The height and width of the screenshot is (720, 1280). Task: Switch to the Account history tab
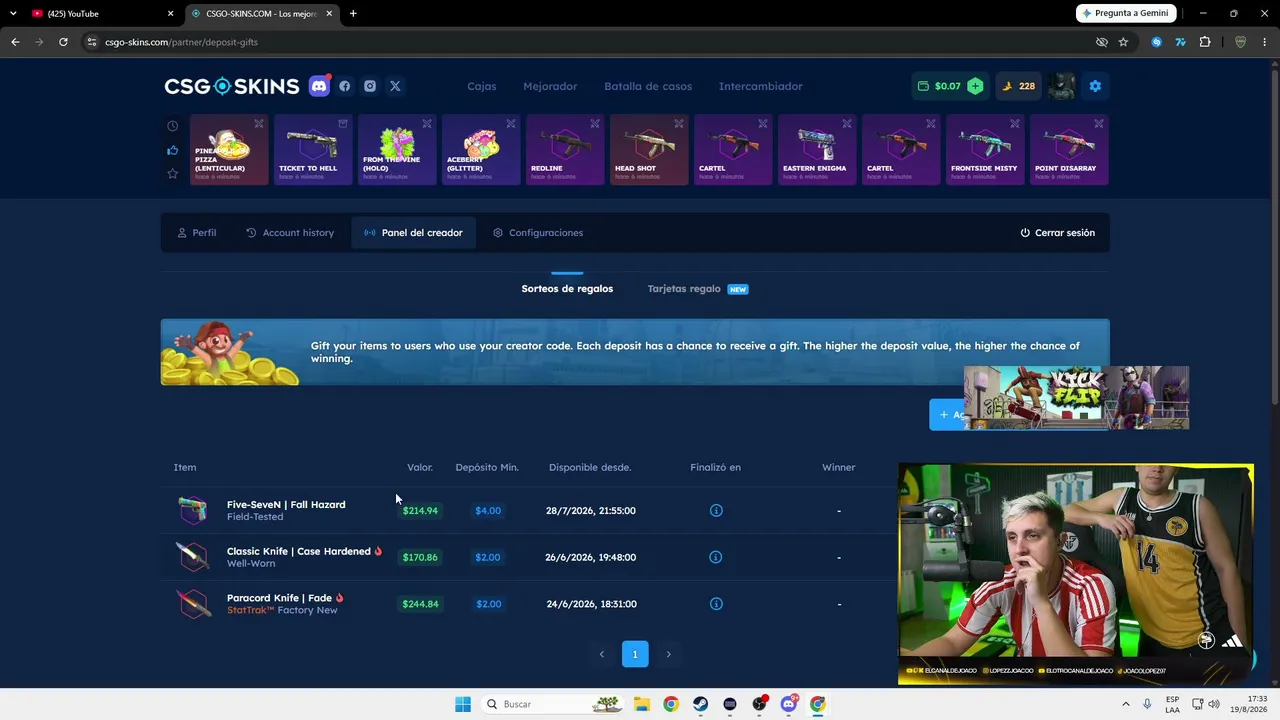[290, 233]
